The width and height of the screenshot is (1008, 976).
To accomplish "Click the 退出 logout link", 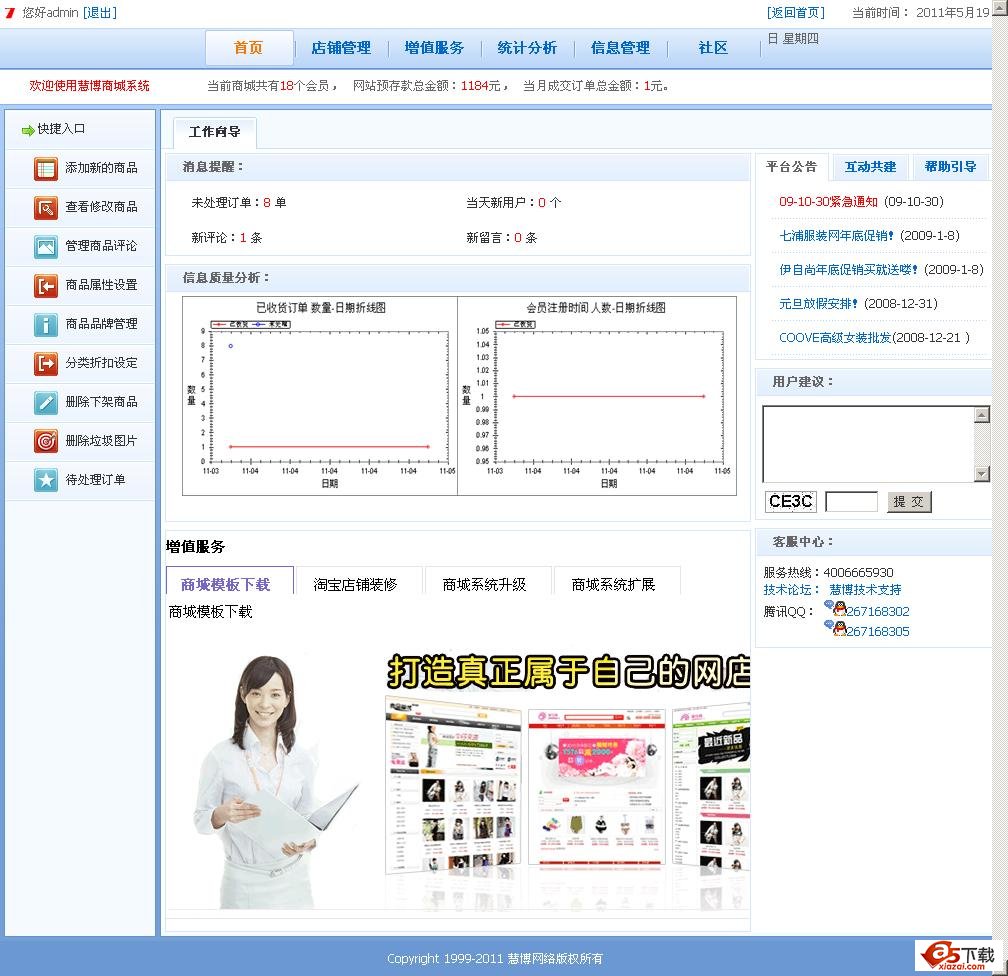I will tap(100, 12).
